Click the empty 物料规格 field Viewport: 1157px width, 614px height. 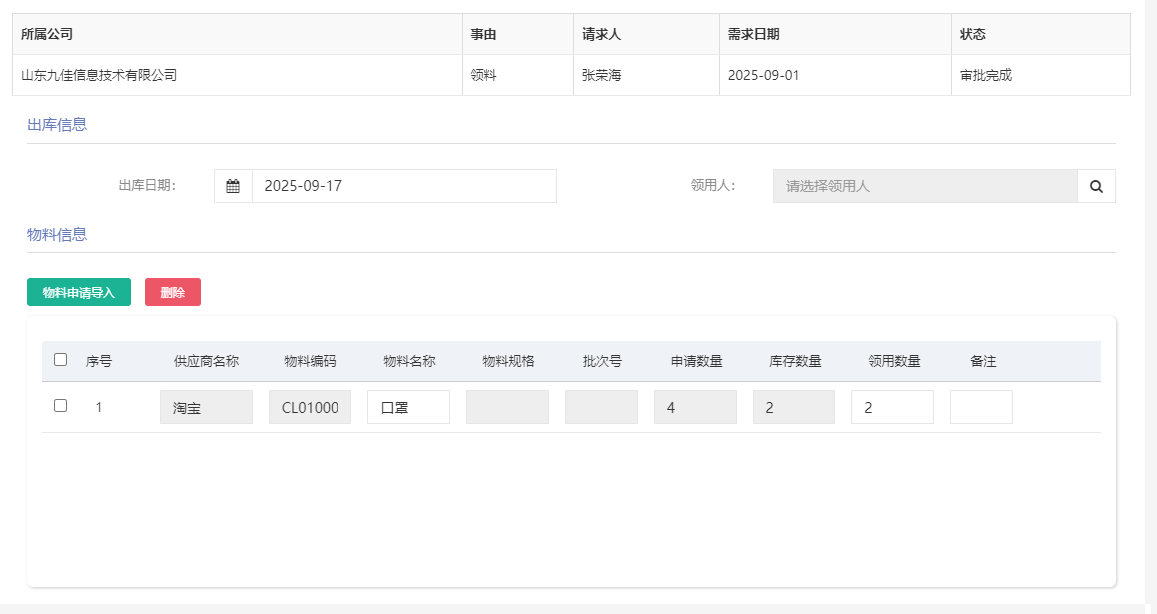point(507,407)
